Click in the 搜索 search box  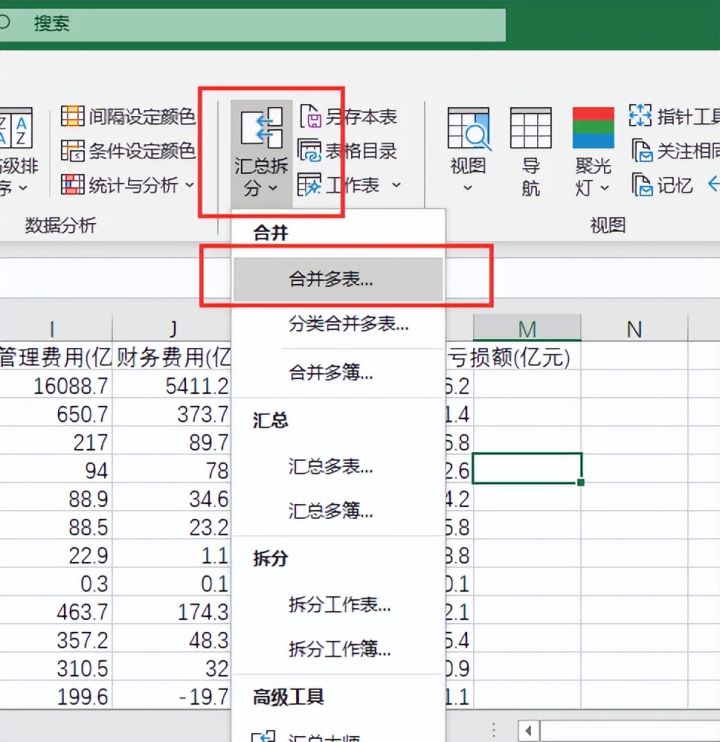click(251, 23)
